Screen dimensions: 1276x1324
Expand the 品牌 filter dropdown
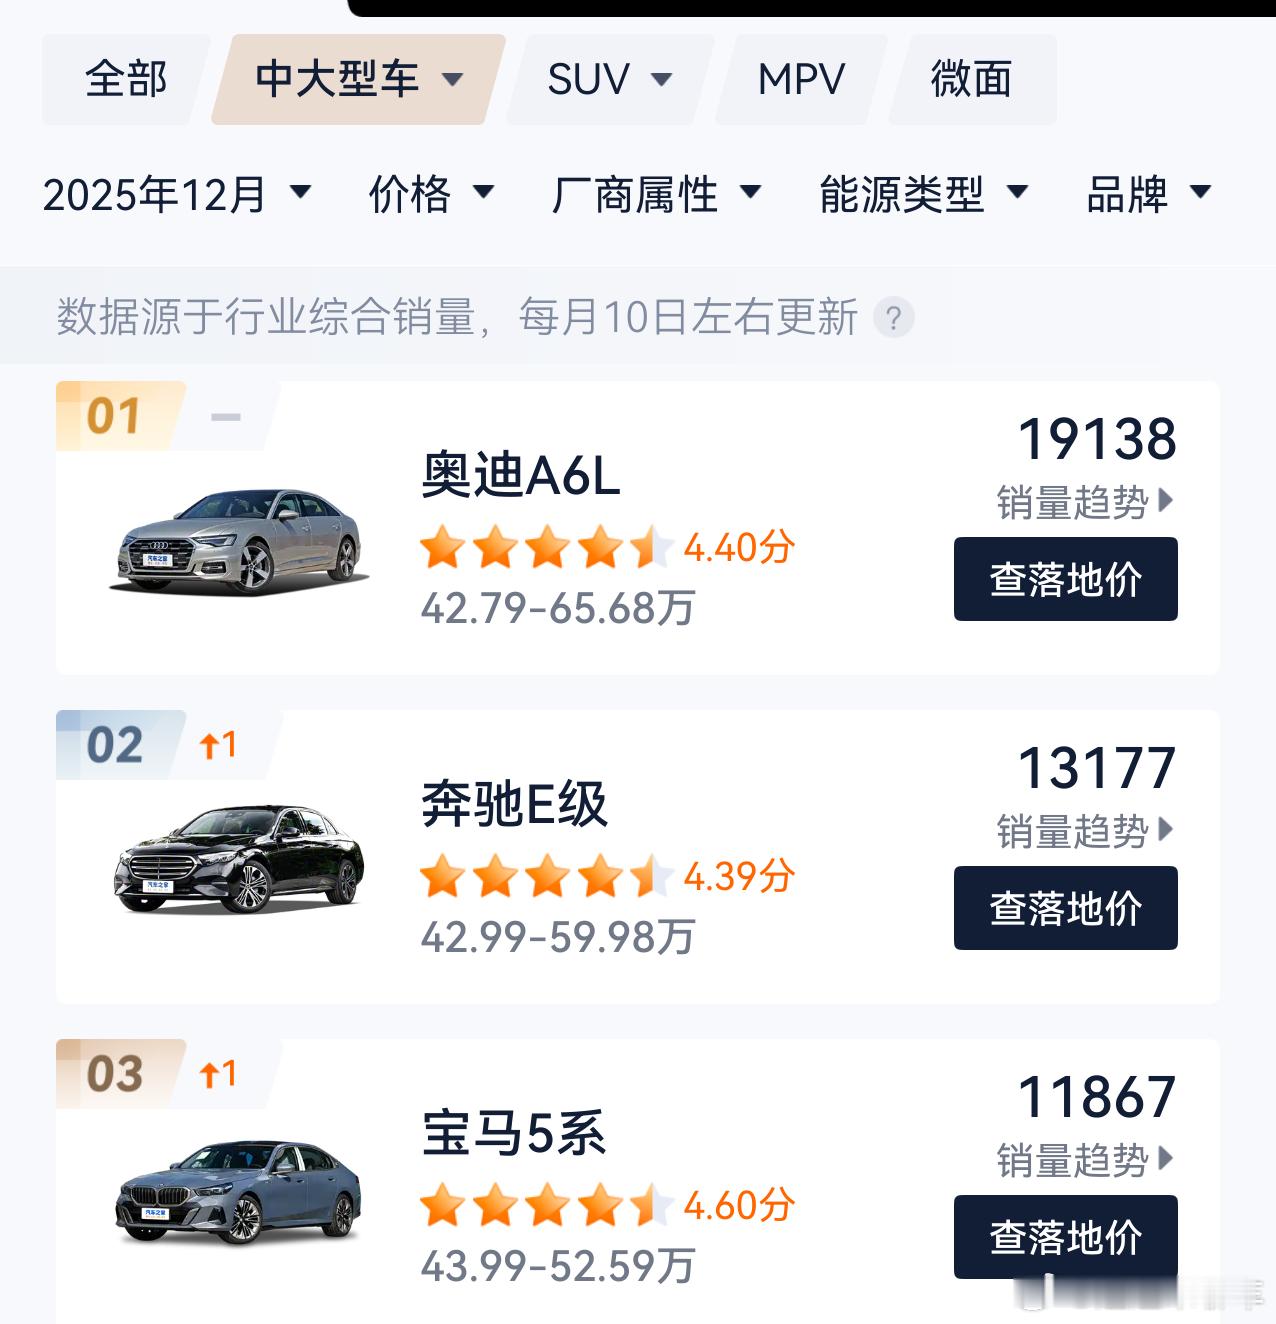(1149, 194)
